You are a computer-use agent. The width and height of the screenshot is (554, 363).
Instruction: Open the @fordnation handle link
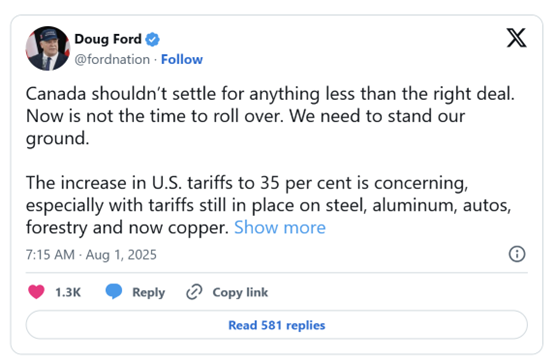point(112,59)
